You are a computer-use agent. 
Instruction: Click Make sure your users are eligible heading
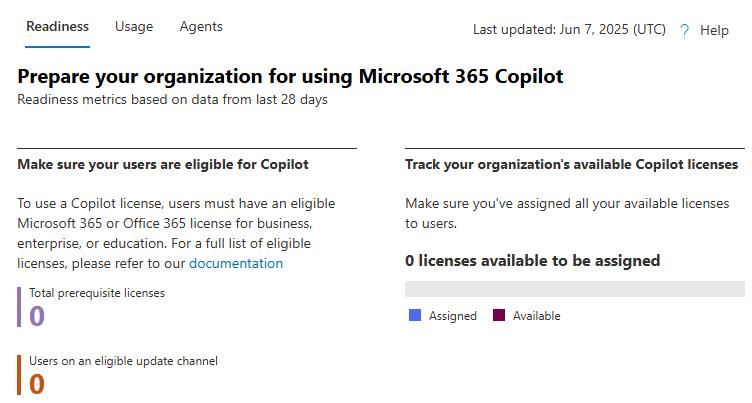coord(163,165)
